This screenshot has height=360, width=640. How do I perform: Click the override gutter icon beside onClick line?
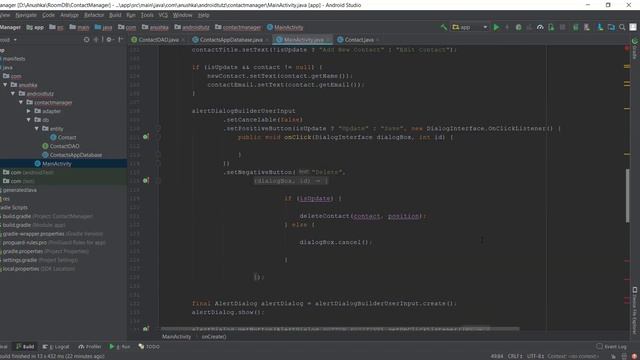(146, 137)
